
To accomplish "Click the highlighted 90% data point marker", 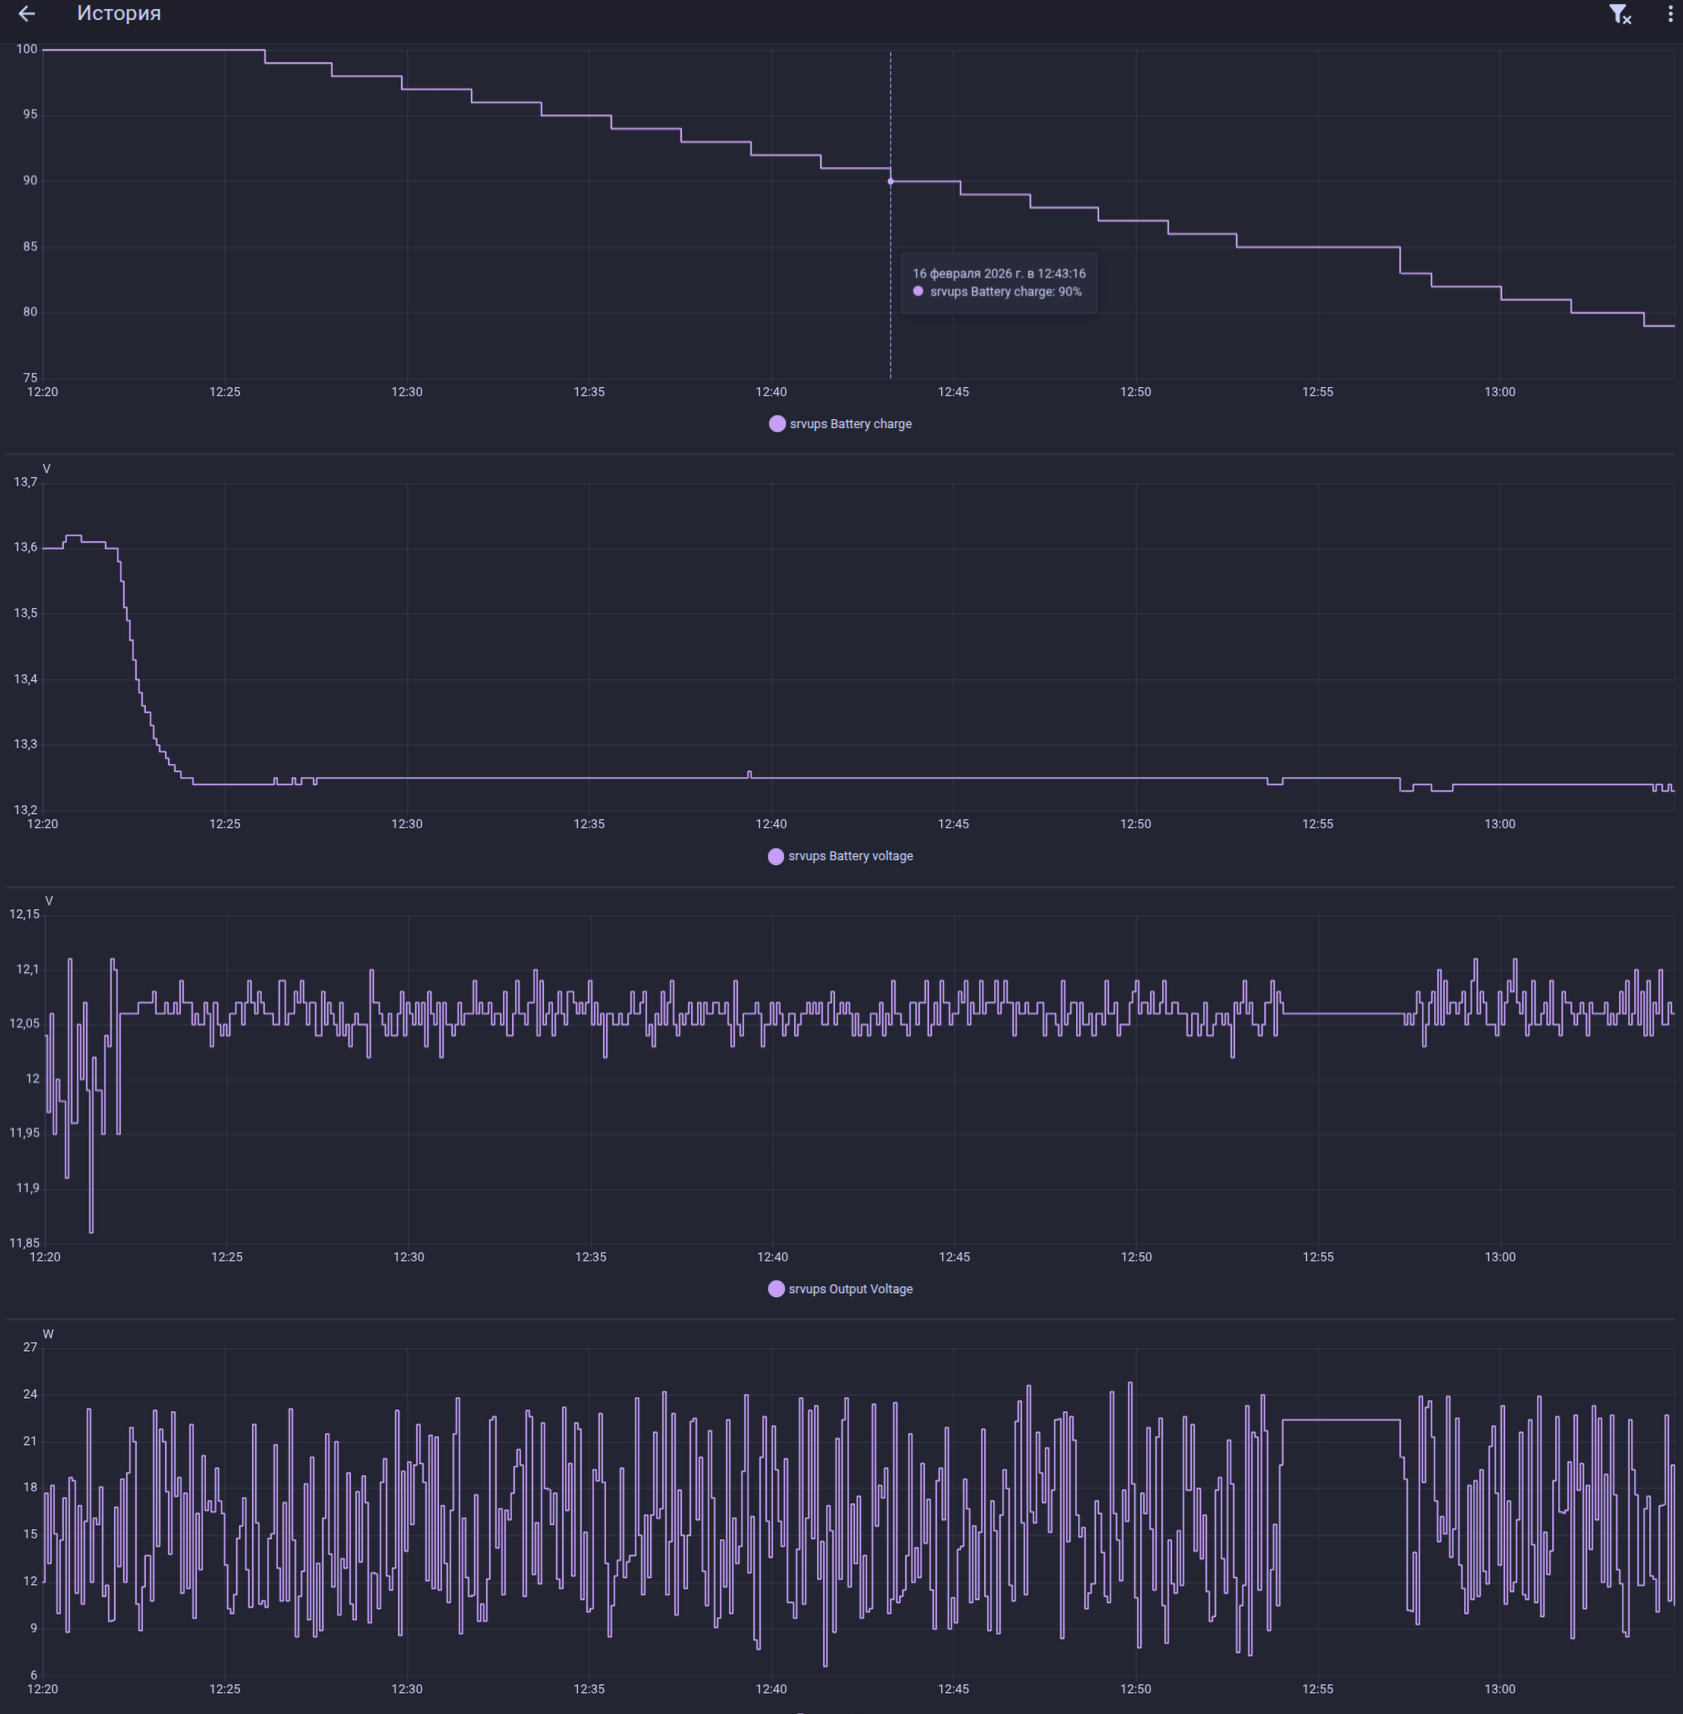I will 891,181.
